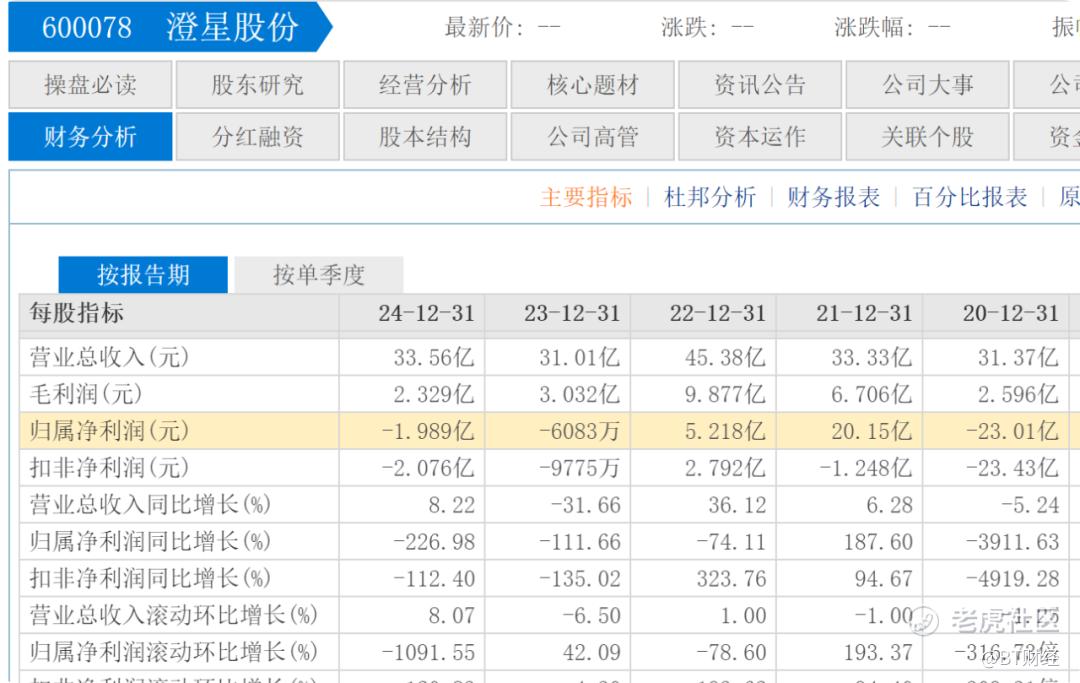Switch to 按报告期 view
1080x683 pixels.
coord(143,275)
